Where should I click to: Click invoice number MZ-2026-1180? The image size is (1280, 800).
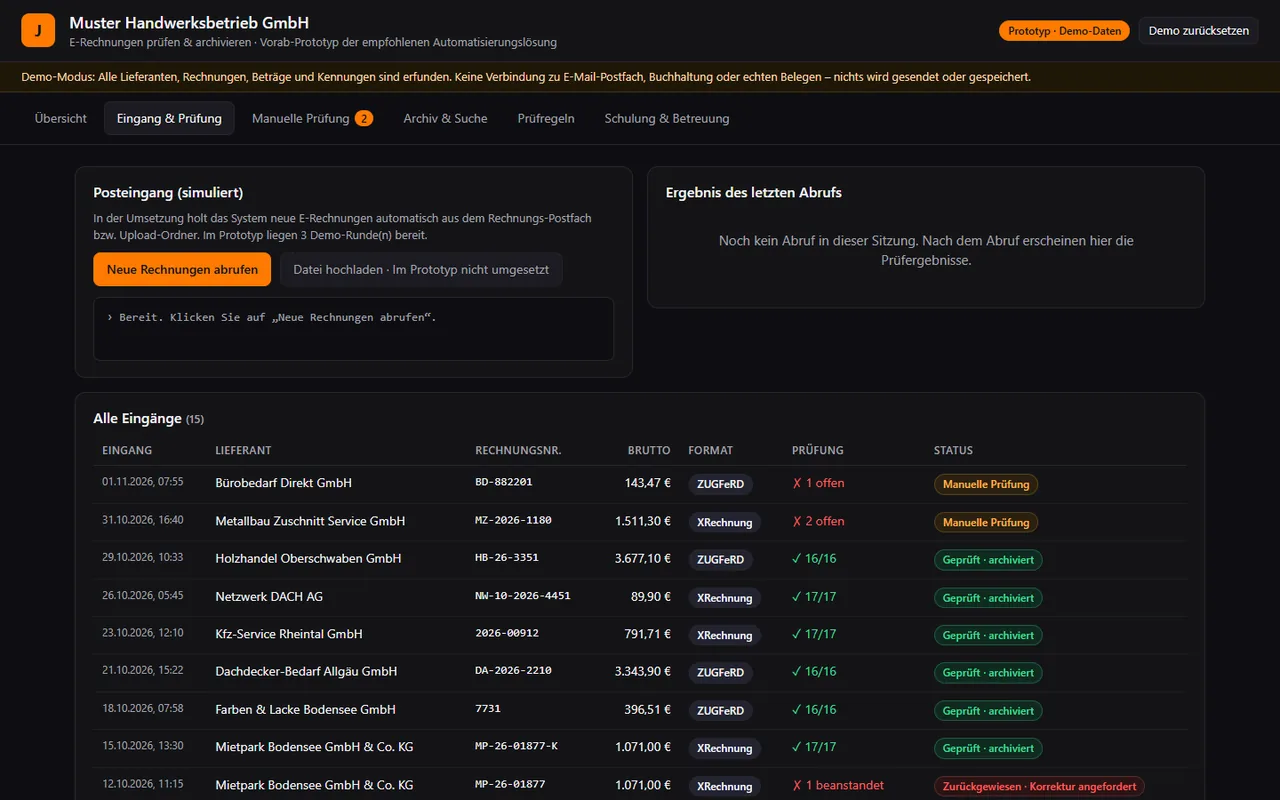click(513, 520)
